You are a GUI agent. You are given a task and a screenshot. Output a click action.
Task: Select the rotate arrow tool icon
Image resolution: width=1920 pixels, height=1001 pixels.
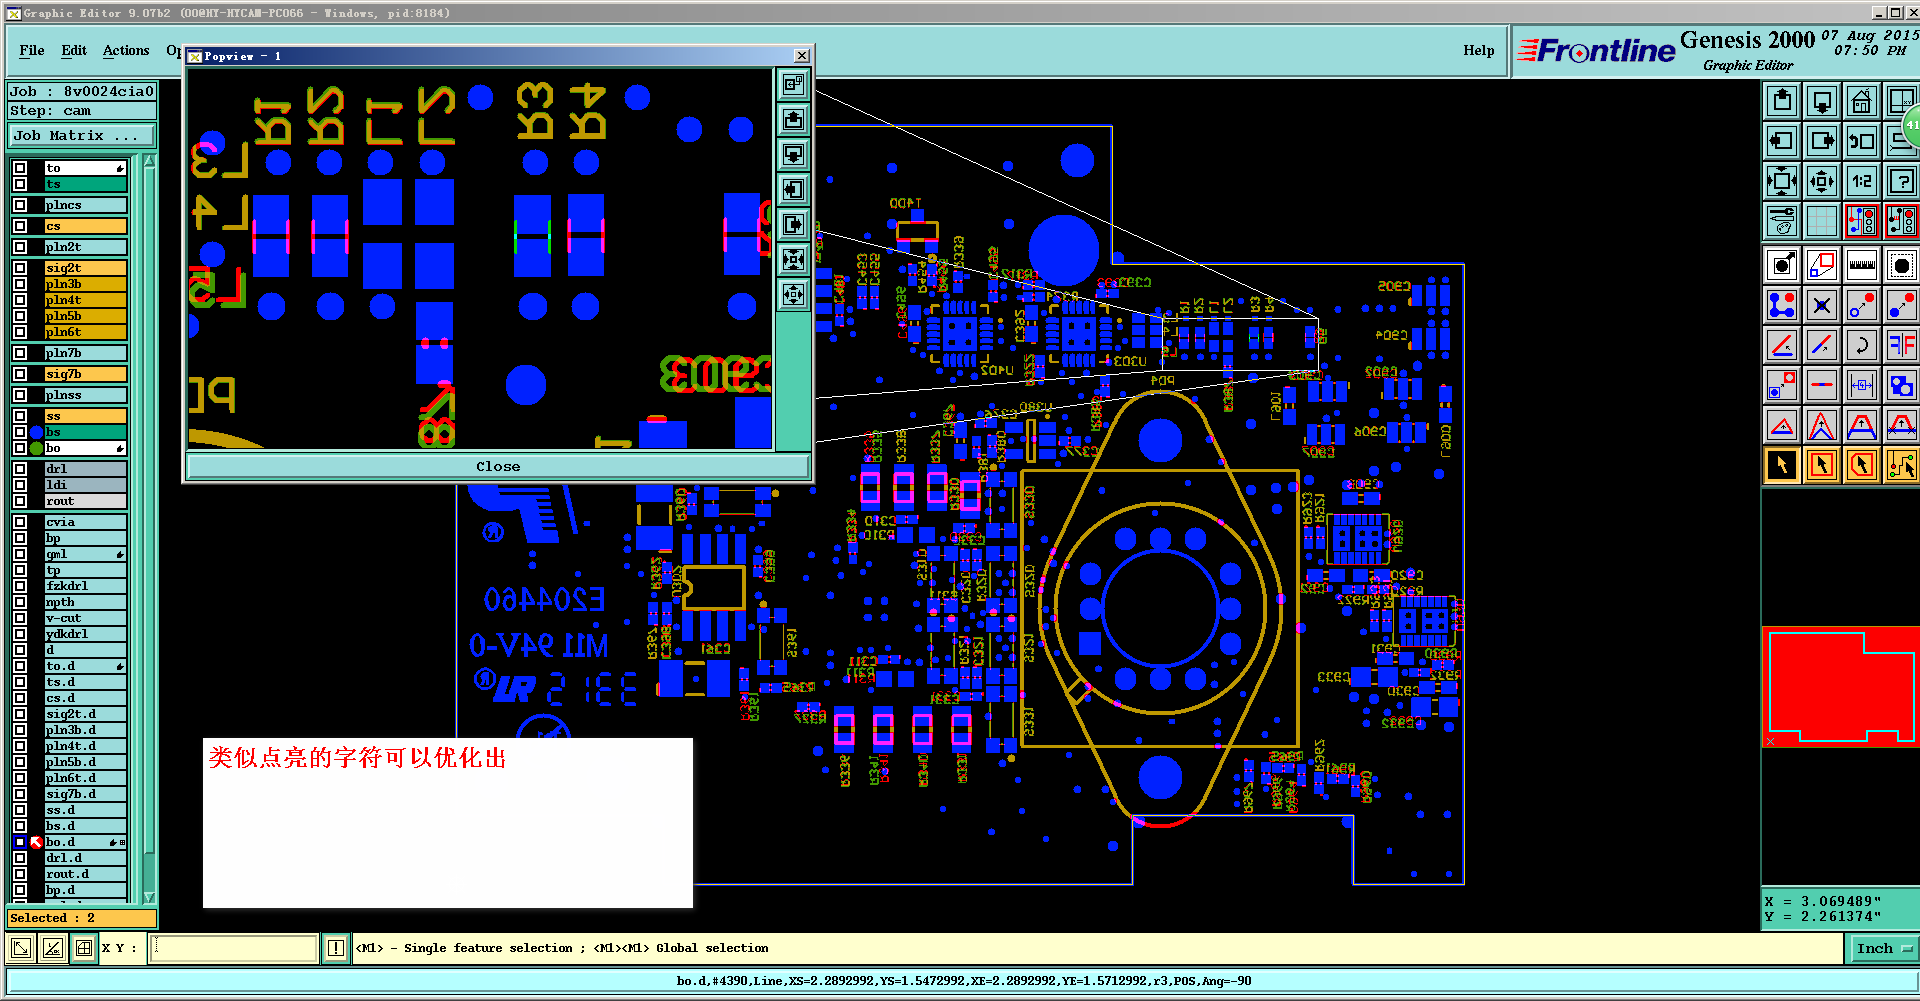click(x=1861, y=345)
